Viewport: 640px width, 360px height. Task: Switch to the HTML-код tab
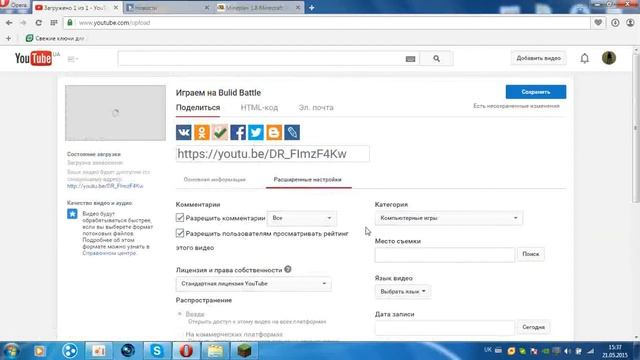pyautogui.click(x=259, y=108)
